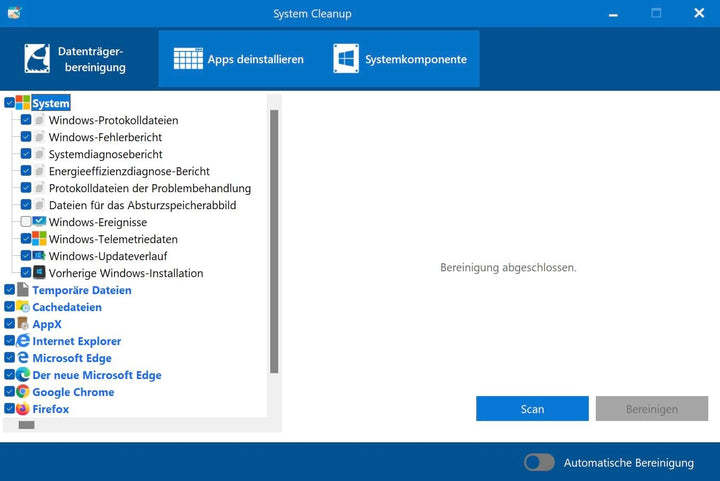Screen dimensions: 720x481
Task: Click the Internet Explorer logo icon
Action: coord(23,340)
